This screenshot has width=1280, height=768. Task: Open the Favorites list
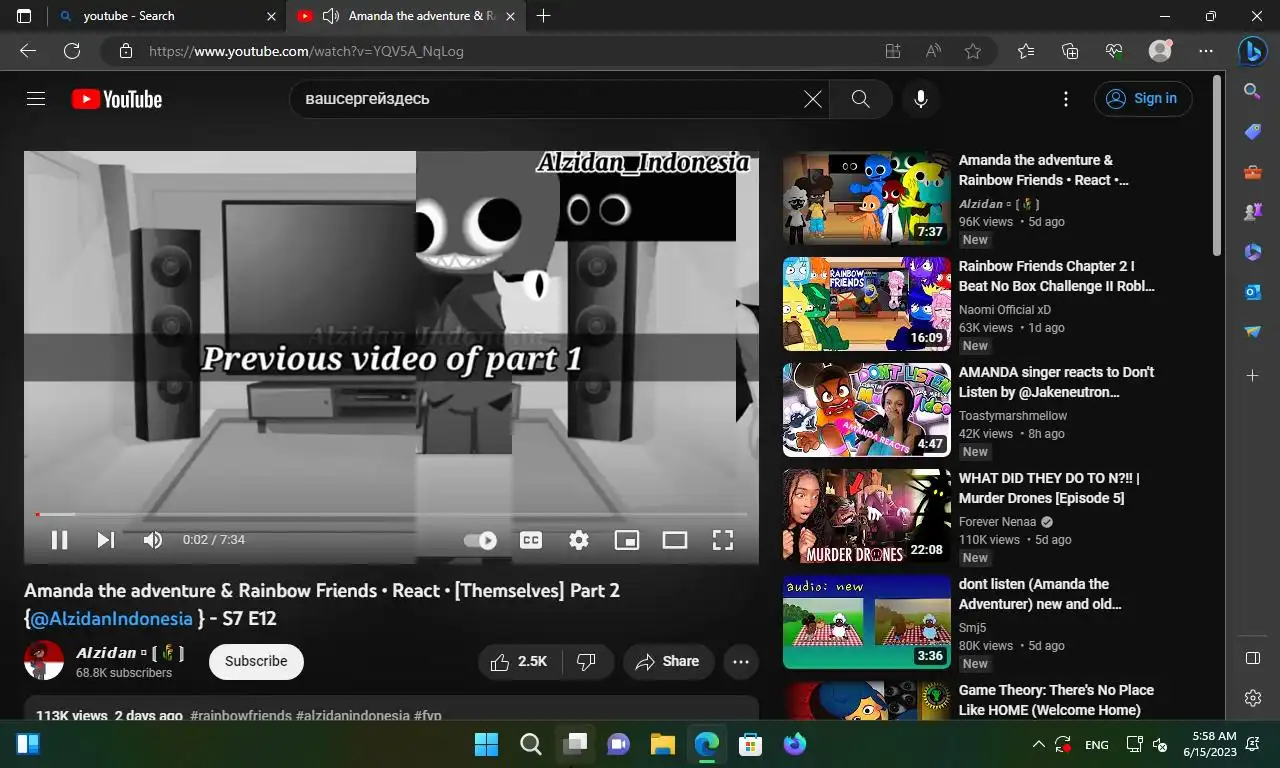pyautogui.click(x=1026, y=51)
